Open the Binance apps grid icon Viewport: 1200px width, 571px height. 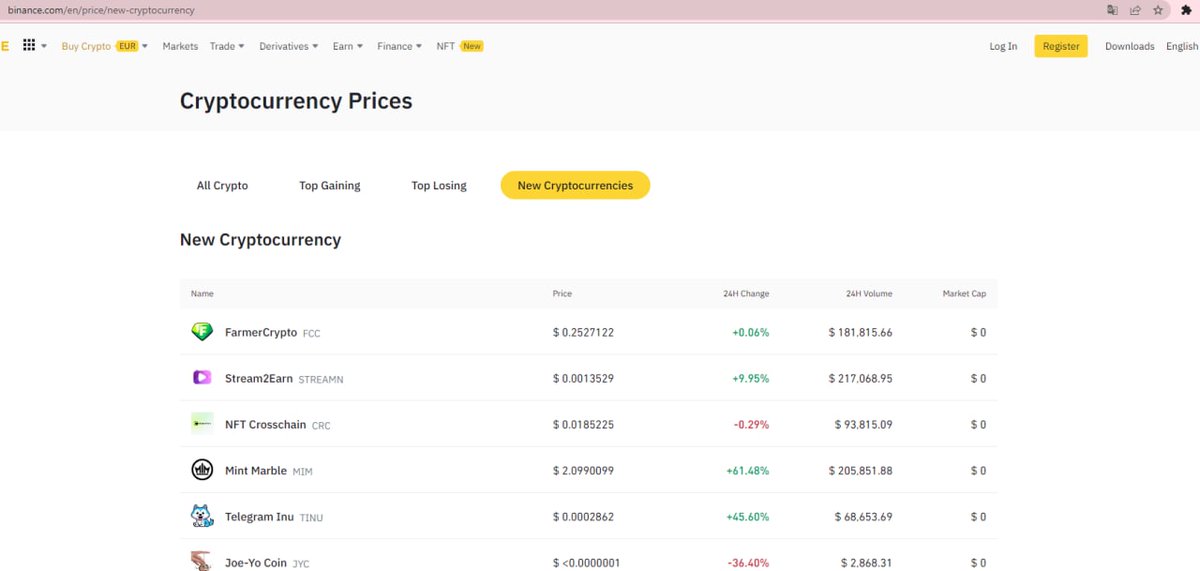click(x=29, y=46)
